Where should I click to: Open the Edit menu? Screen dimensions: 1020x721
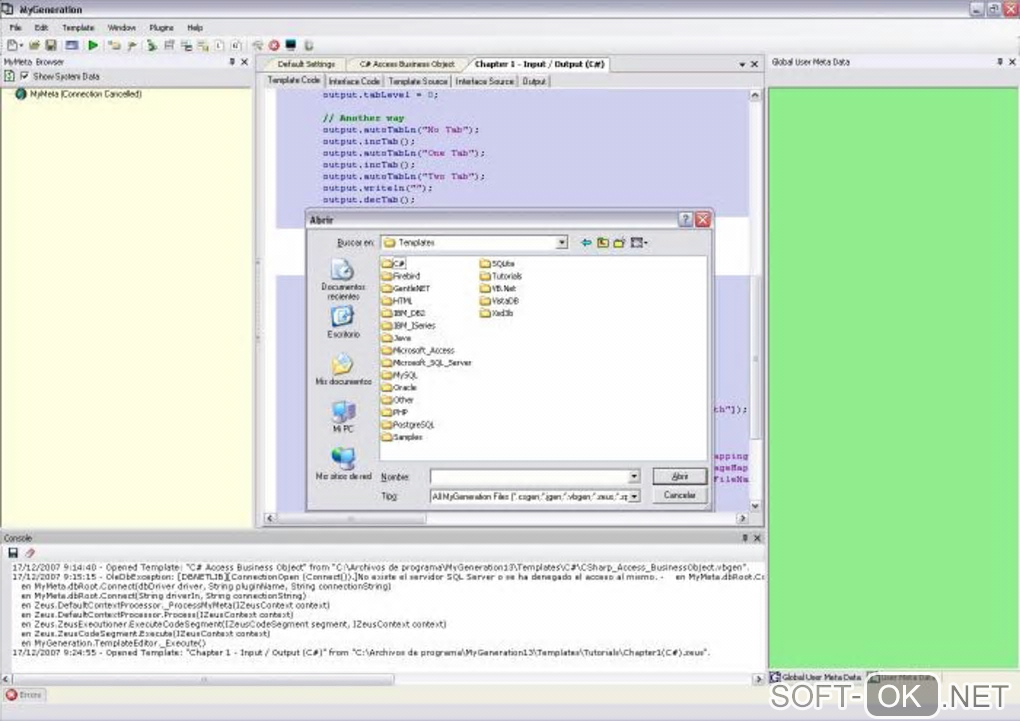point(42,28)
